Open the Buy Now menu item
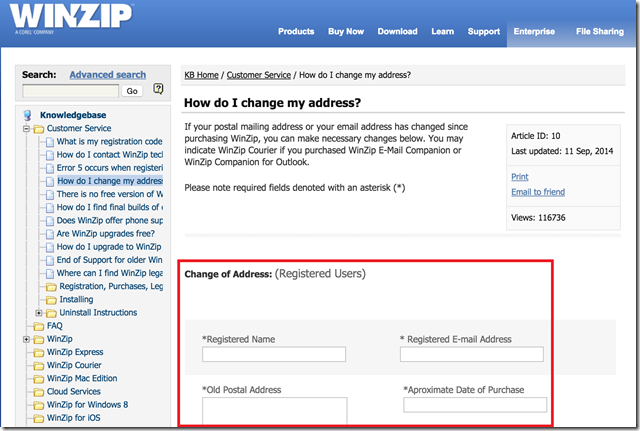 click(346, 31)
